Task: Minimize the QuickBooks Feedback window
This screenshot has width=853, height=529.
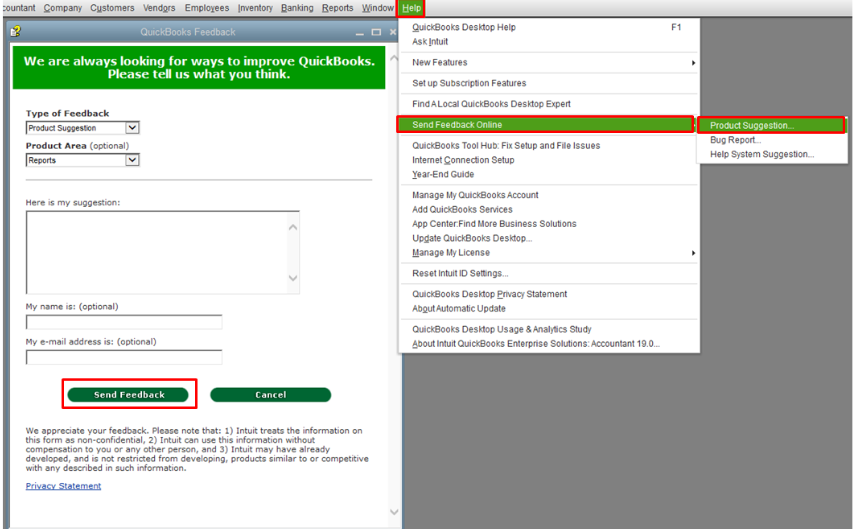Action: (360, 33)
